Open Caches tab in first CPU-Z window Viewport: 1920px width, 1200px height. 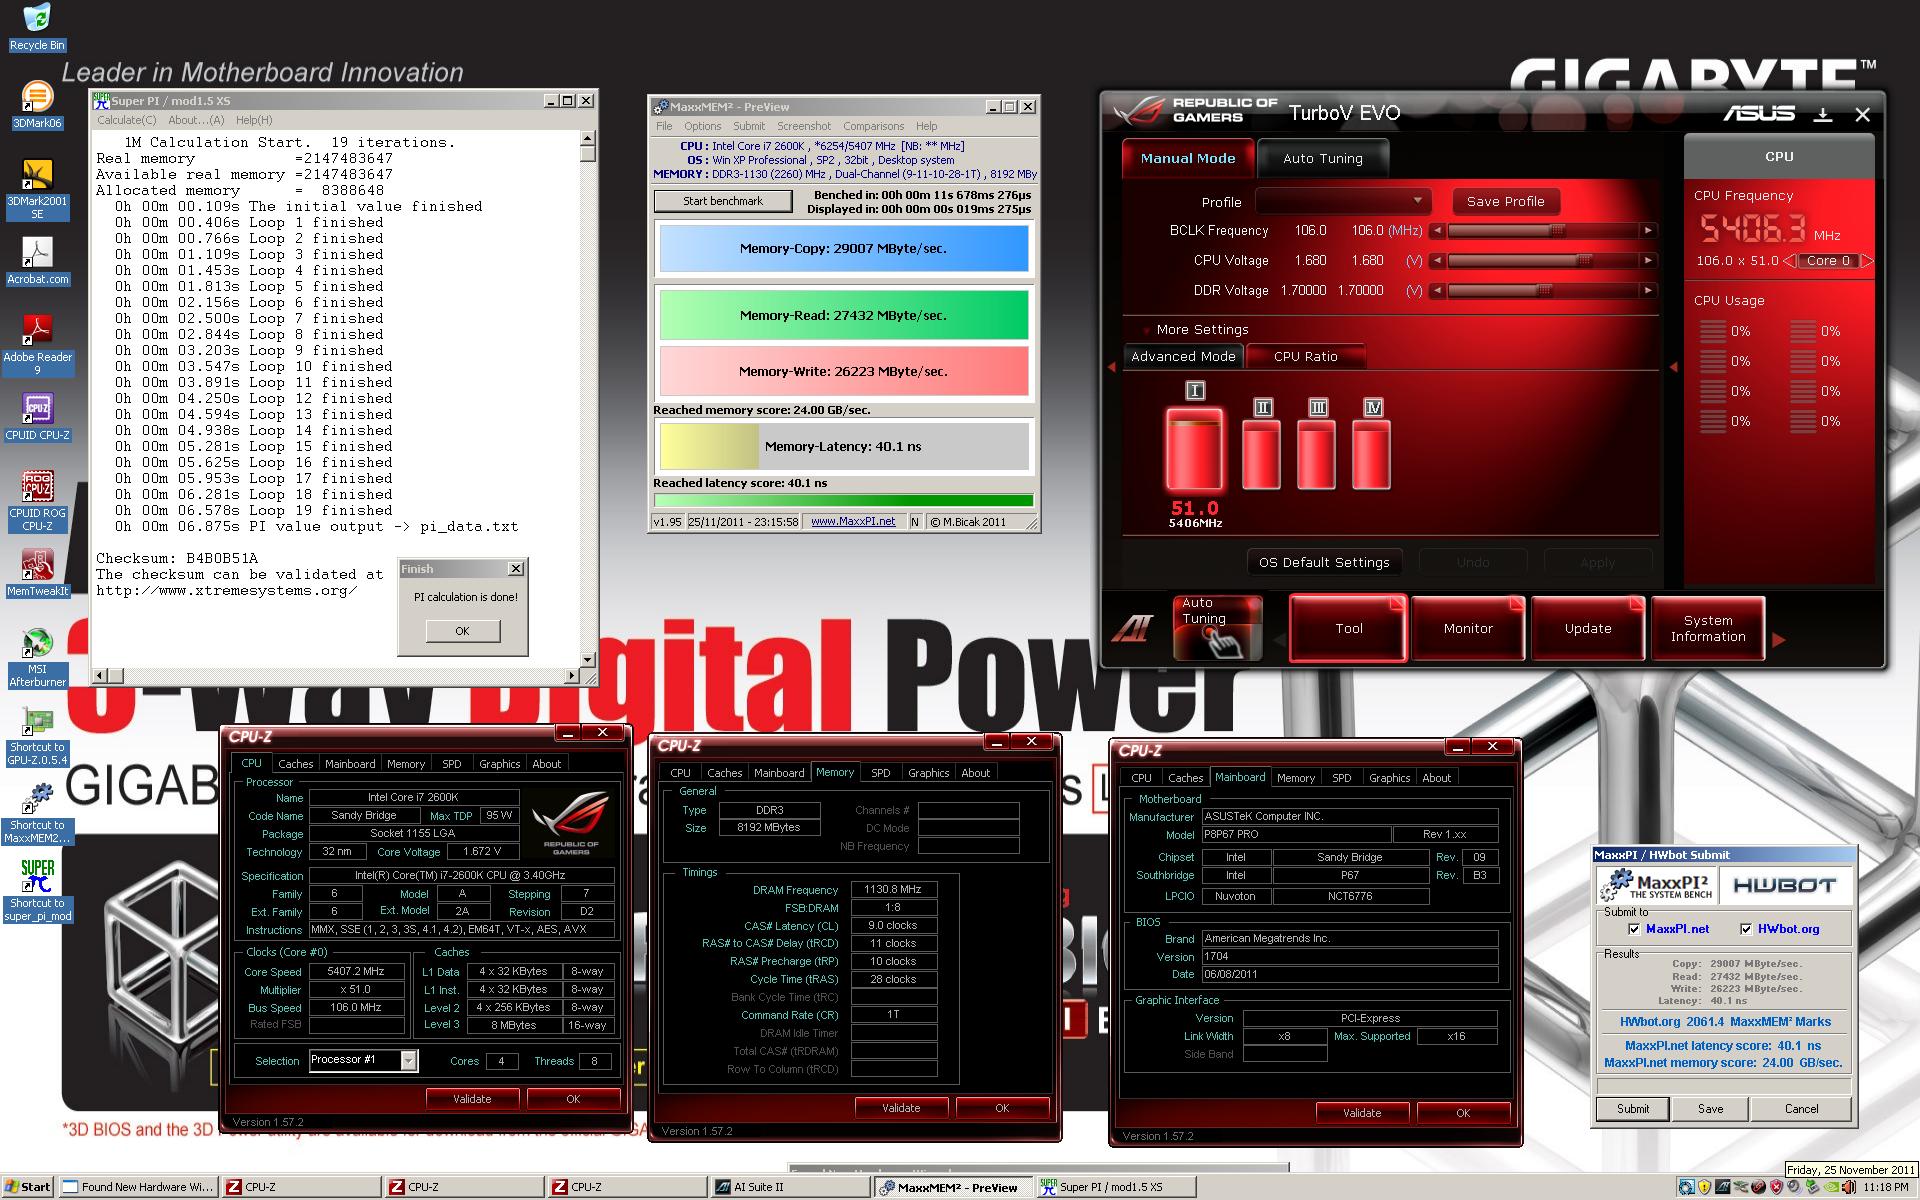tap(295, 764)
